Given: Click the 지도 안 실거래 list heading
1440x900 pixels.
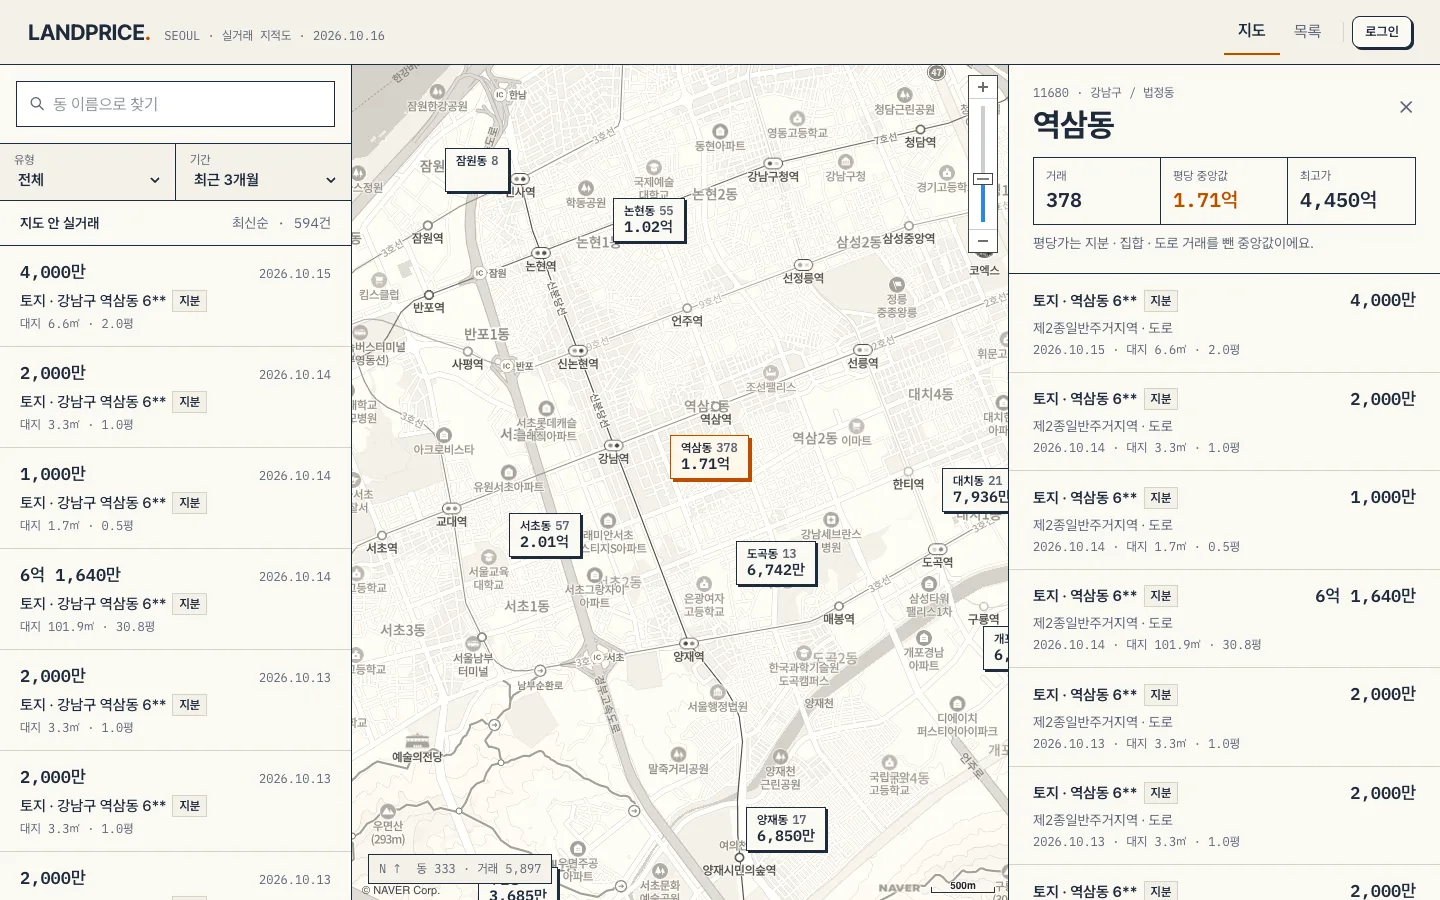Looking at the screenshot, I should 60,223.
